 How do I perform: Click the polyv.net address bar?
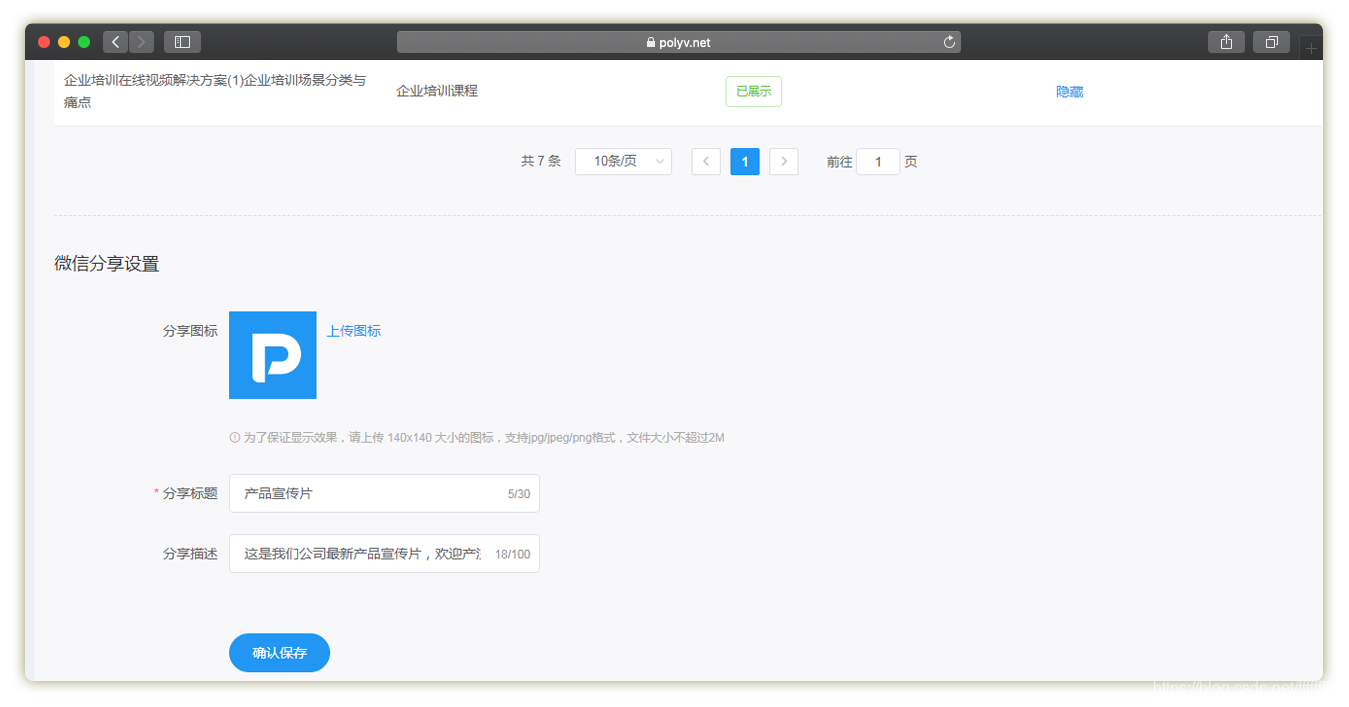pos(678,42)
